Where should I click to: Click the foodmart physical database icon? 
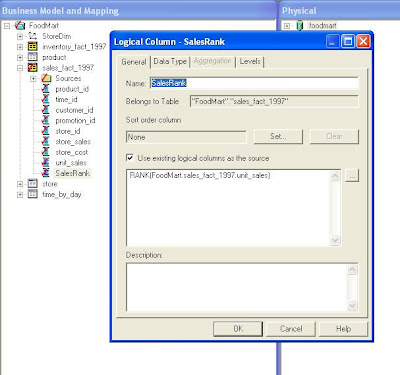(x=300, y=25)
